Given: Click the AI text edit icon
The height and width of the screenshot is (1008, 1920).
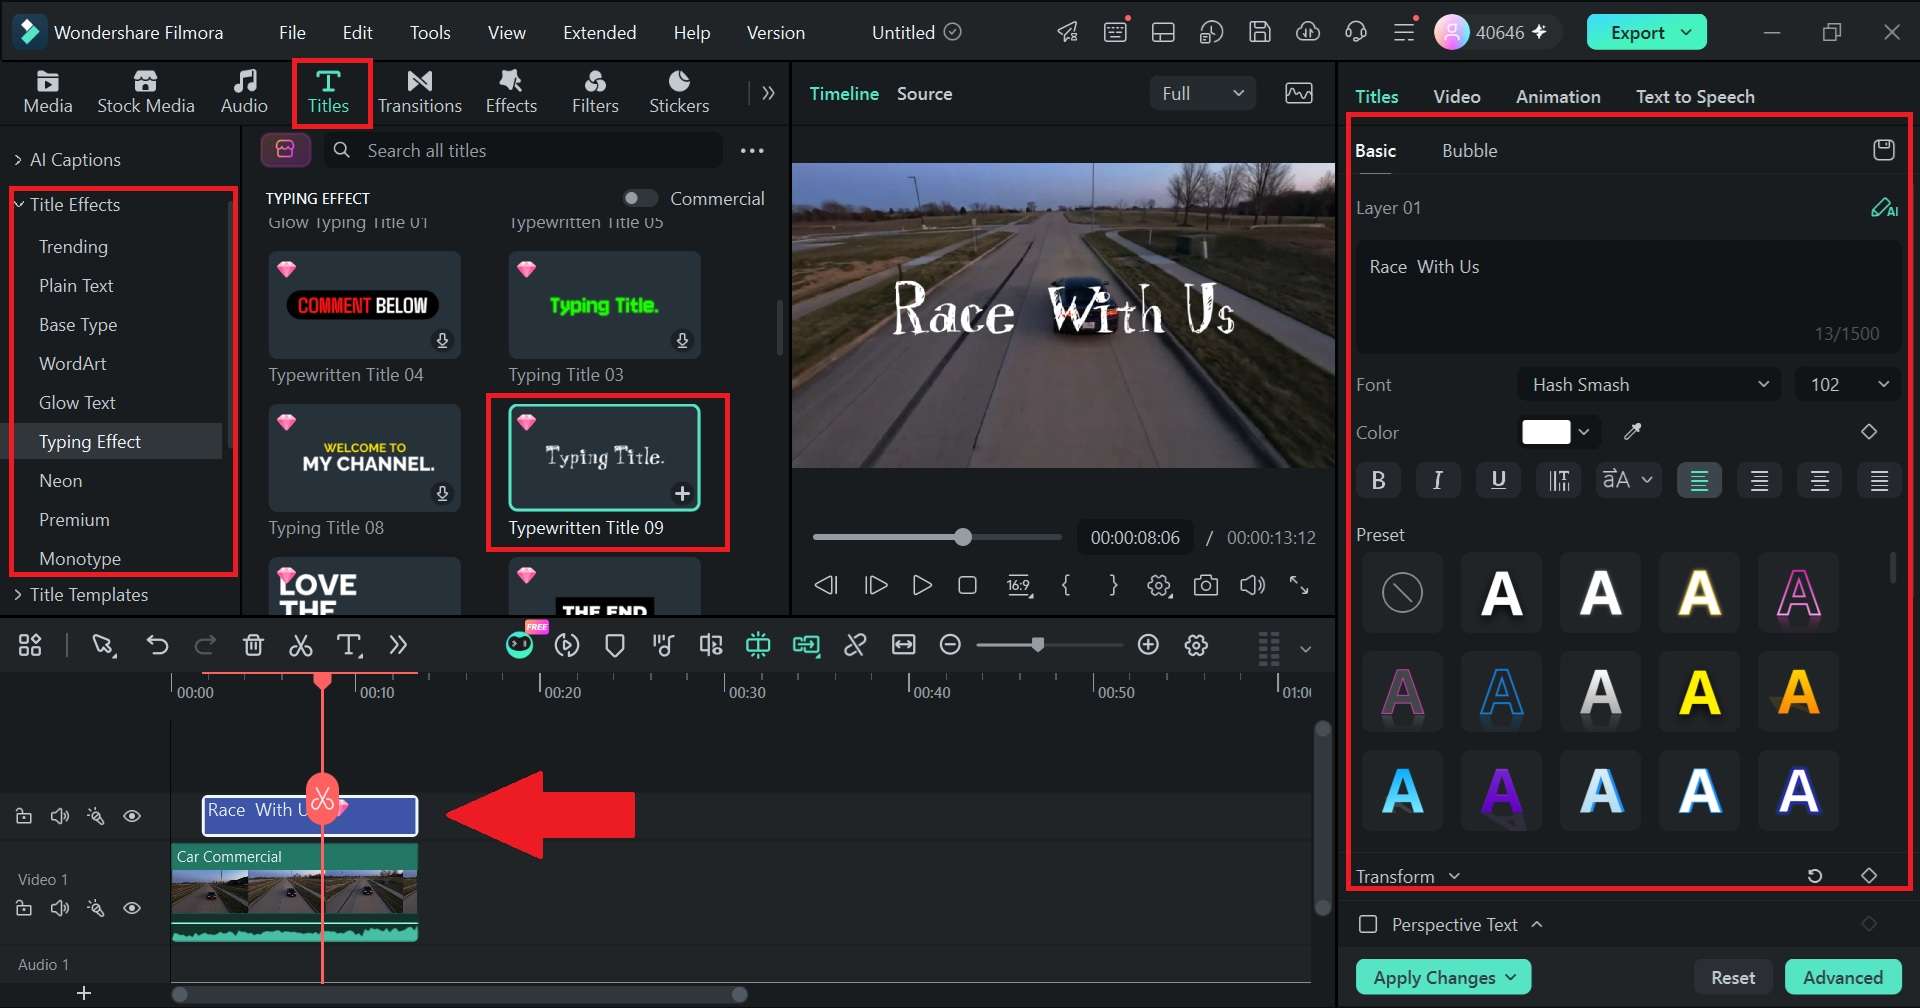Looking at the screenshot, I should tap(1884, 208).
